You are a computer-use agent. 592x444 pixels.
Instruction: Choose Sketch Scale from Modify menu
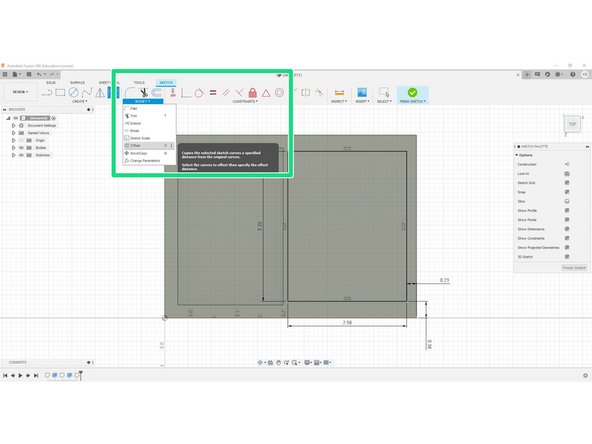(149, 138)
